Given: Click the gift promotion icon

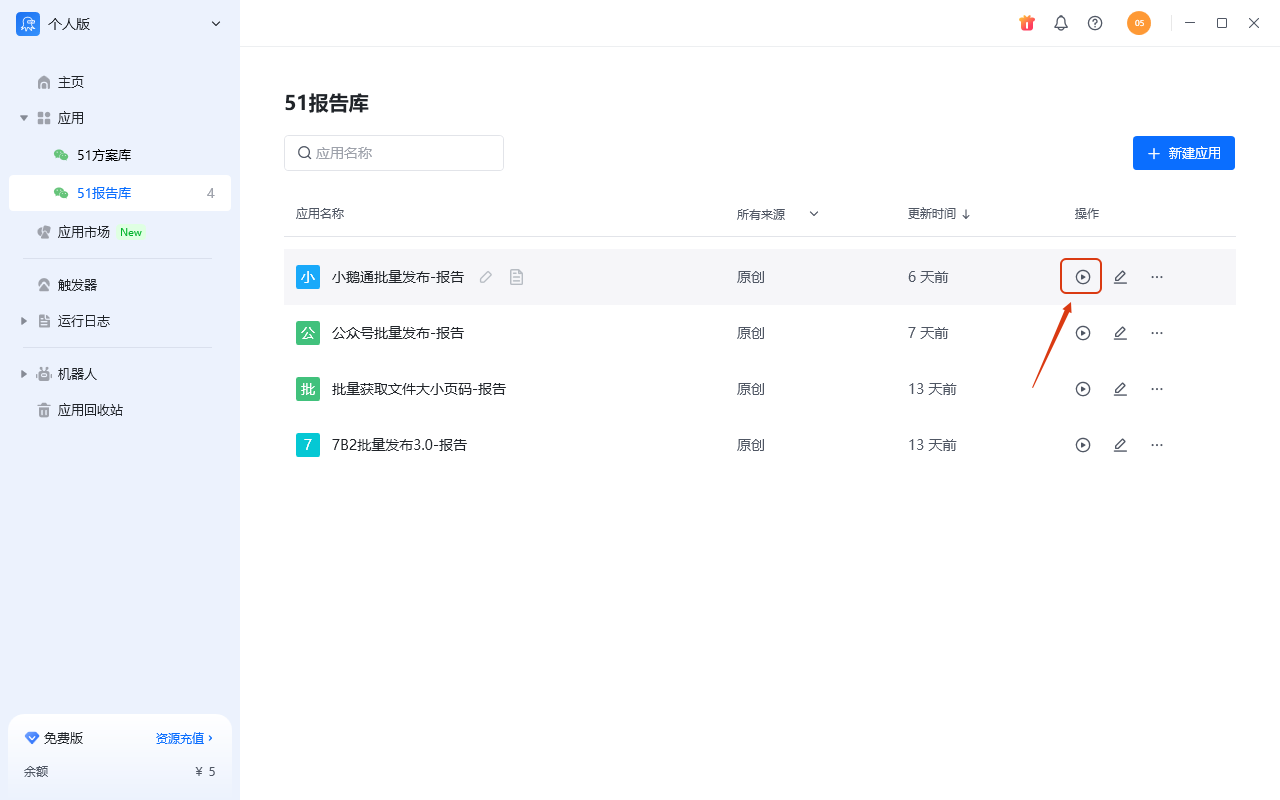Looking at the screenshot, I should click(x=1027, y=23).
